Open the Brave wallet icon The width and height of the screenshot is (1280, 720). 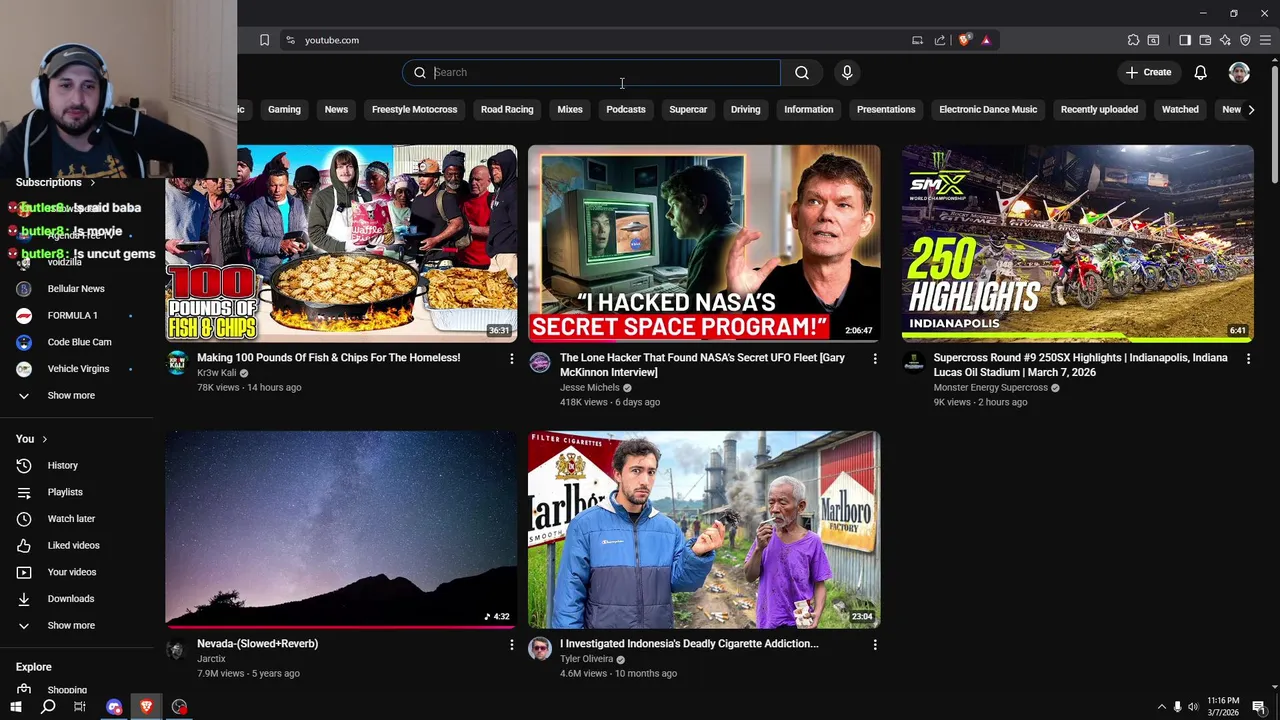pos(1205,40)
